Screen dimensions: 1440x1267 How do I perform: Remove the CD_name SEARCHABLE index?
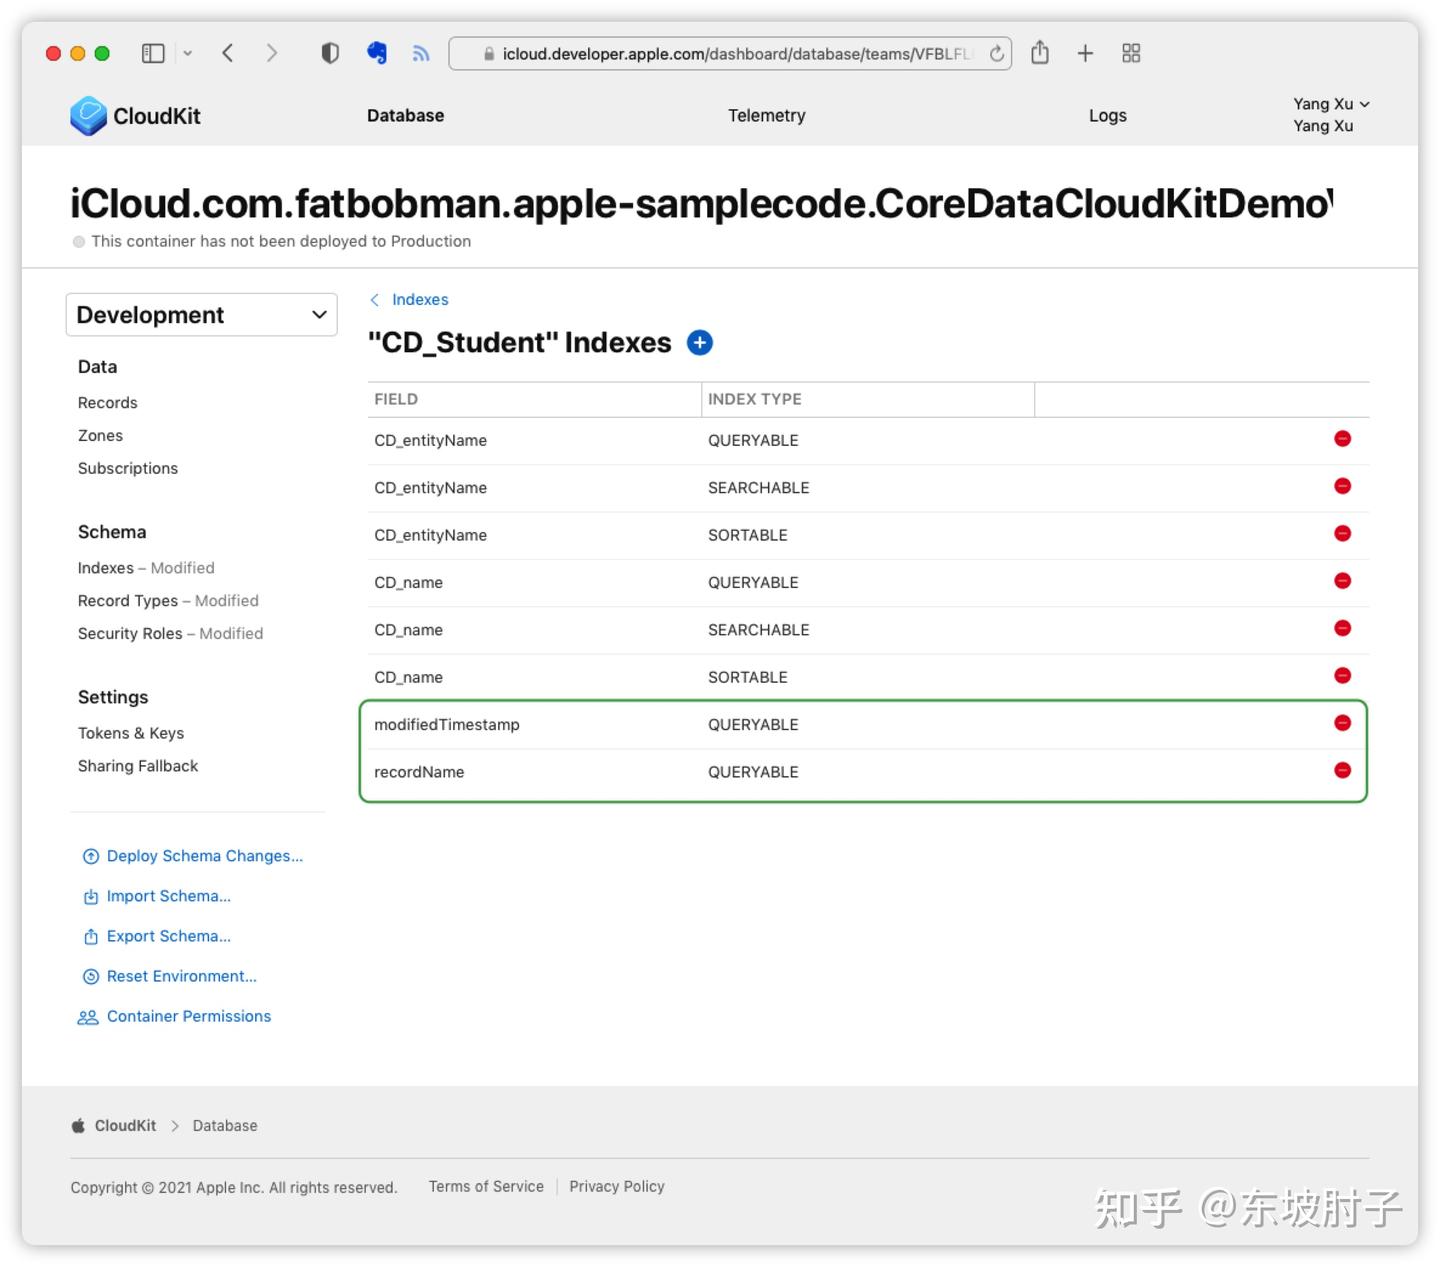click(x=1342, y=628)
